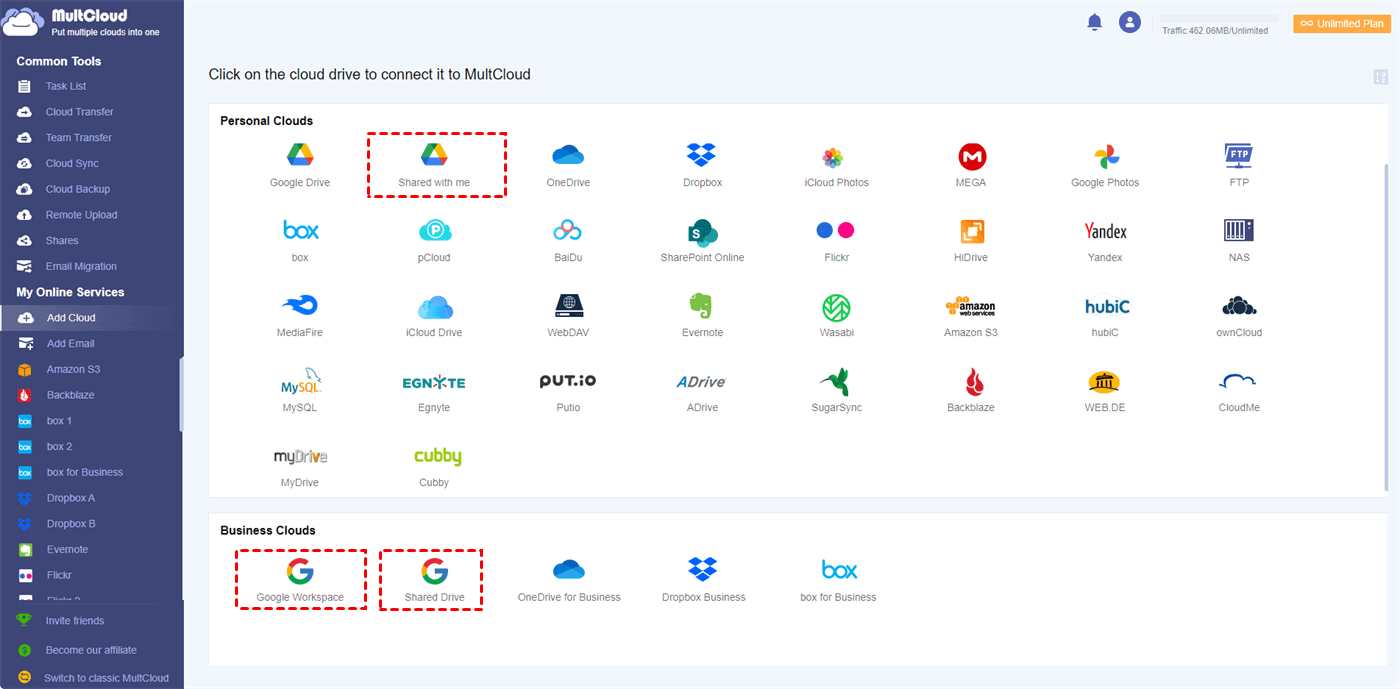Click the MultCloud logo

pyautogui.click(x=82, y=22)
